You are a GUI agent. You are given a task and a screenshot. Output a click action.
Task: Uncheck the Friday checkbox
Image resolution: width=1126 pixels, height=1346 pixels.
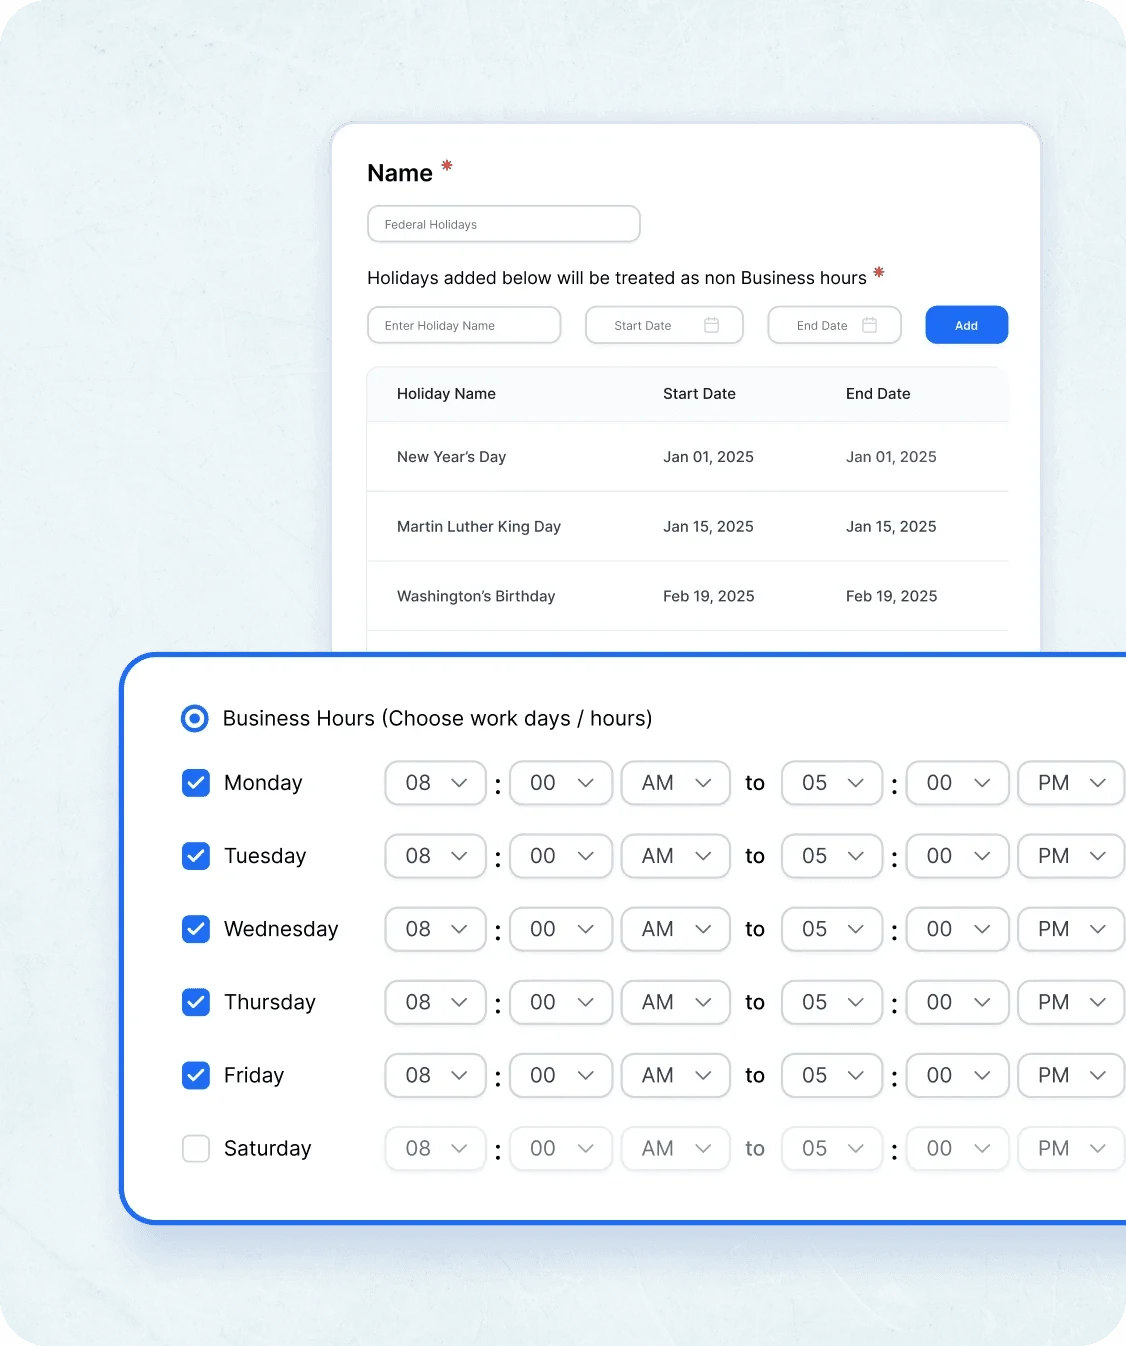coord(196,1075)
